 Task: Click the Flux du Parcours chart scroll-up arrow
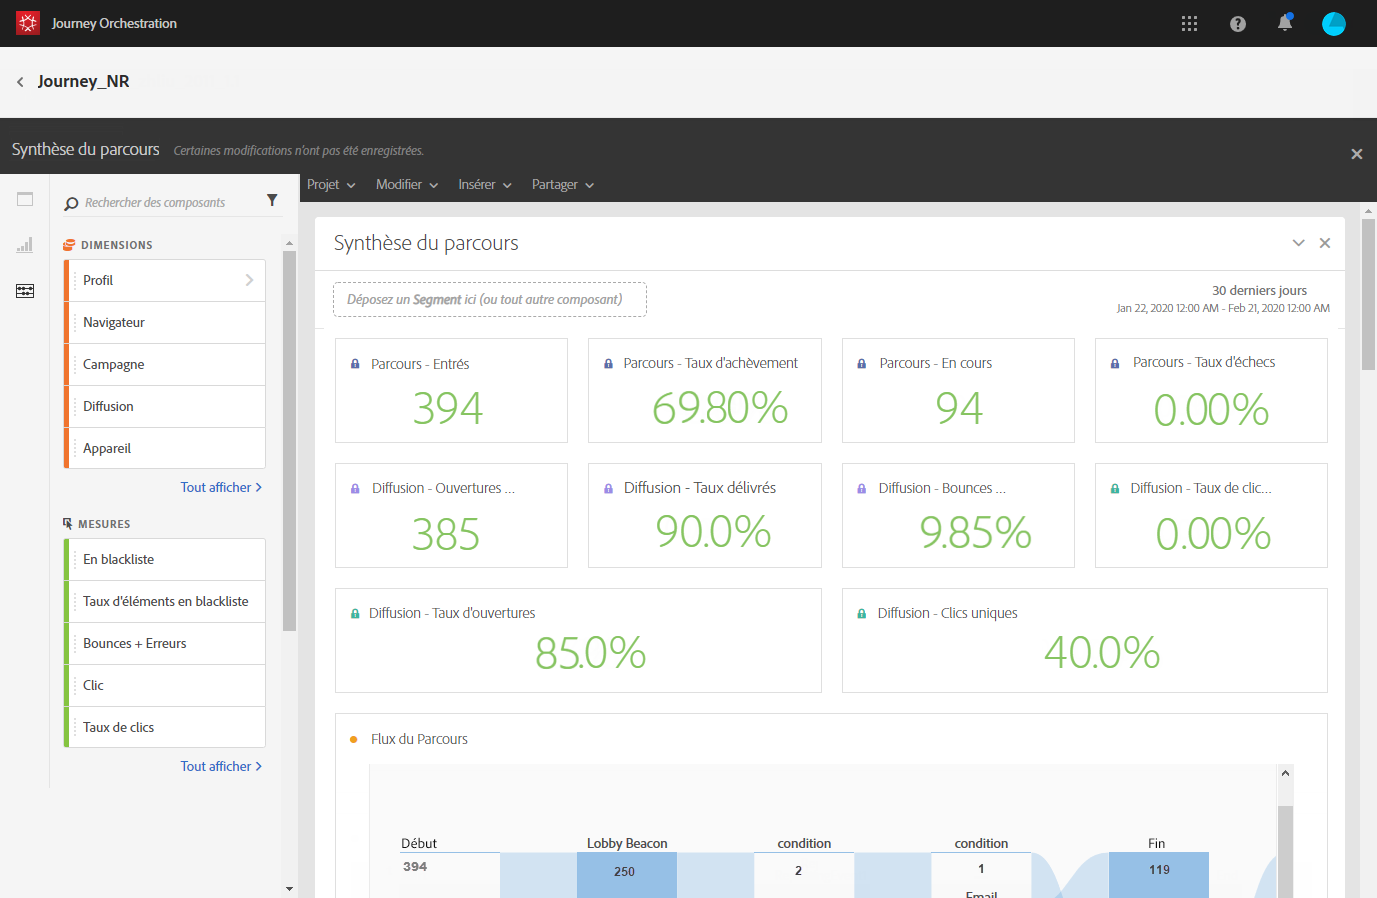coord(1285,773)
